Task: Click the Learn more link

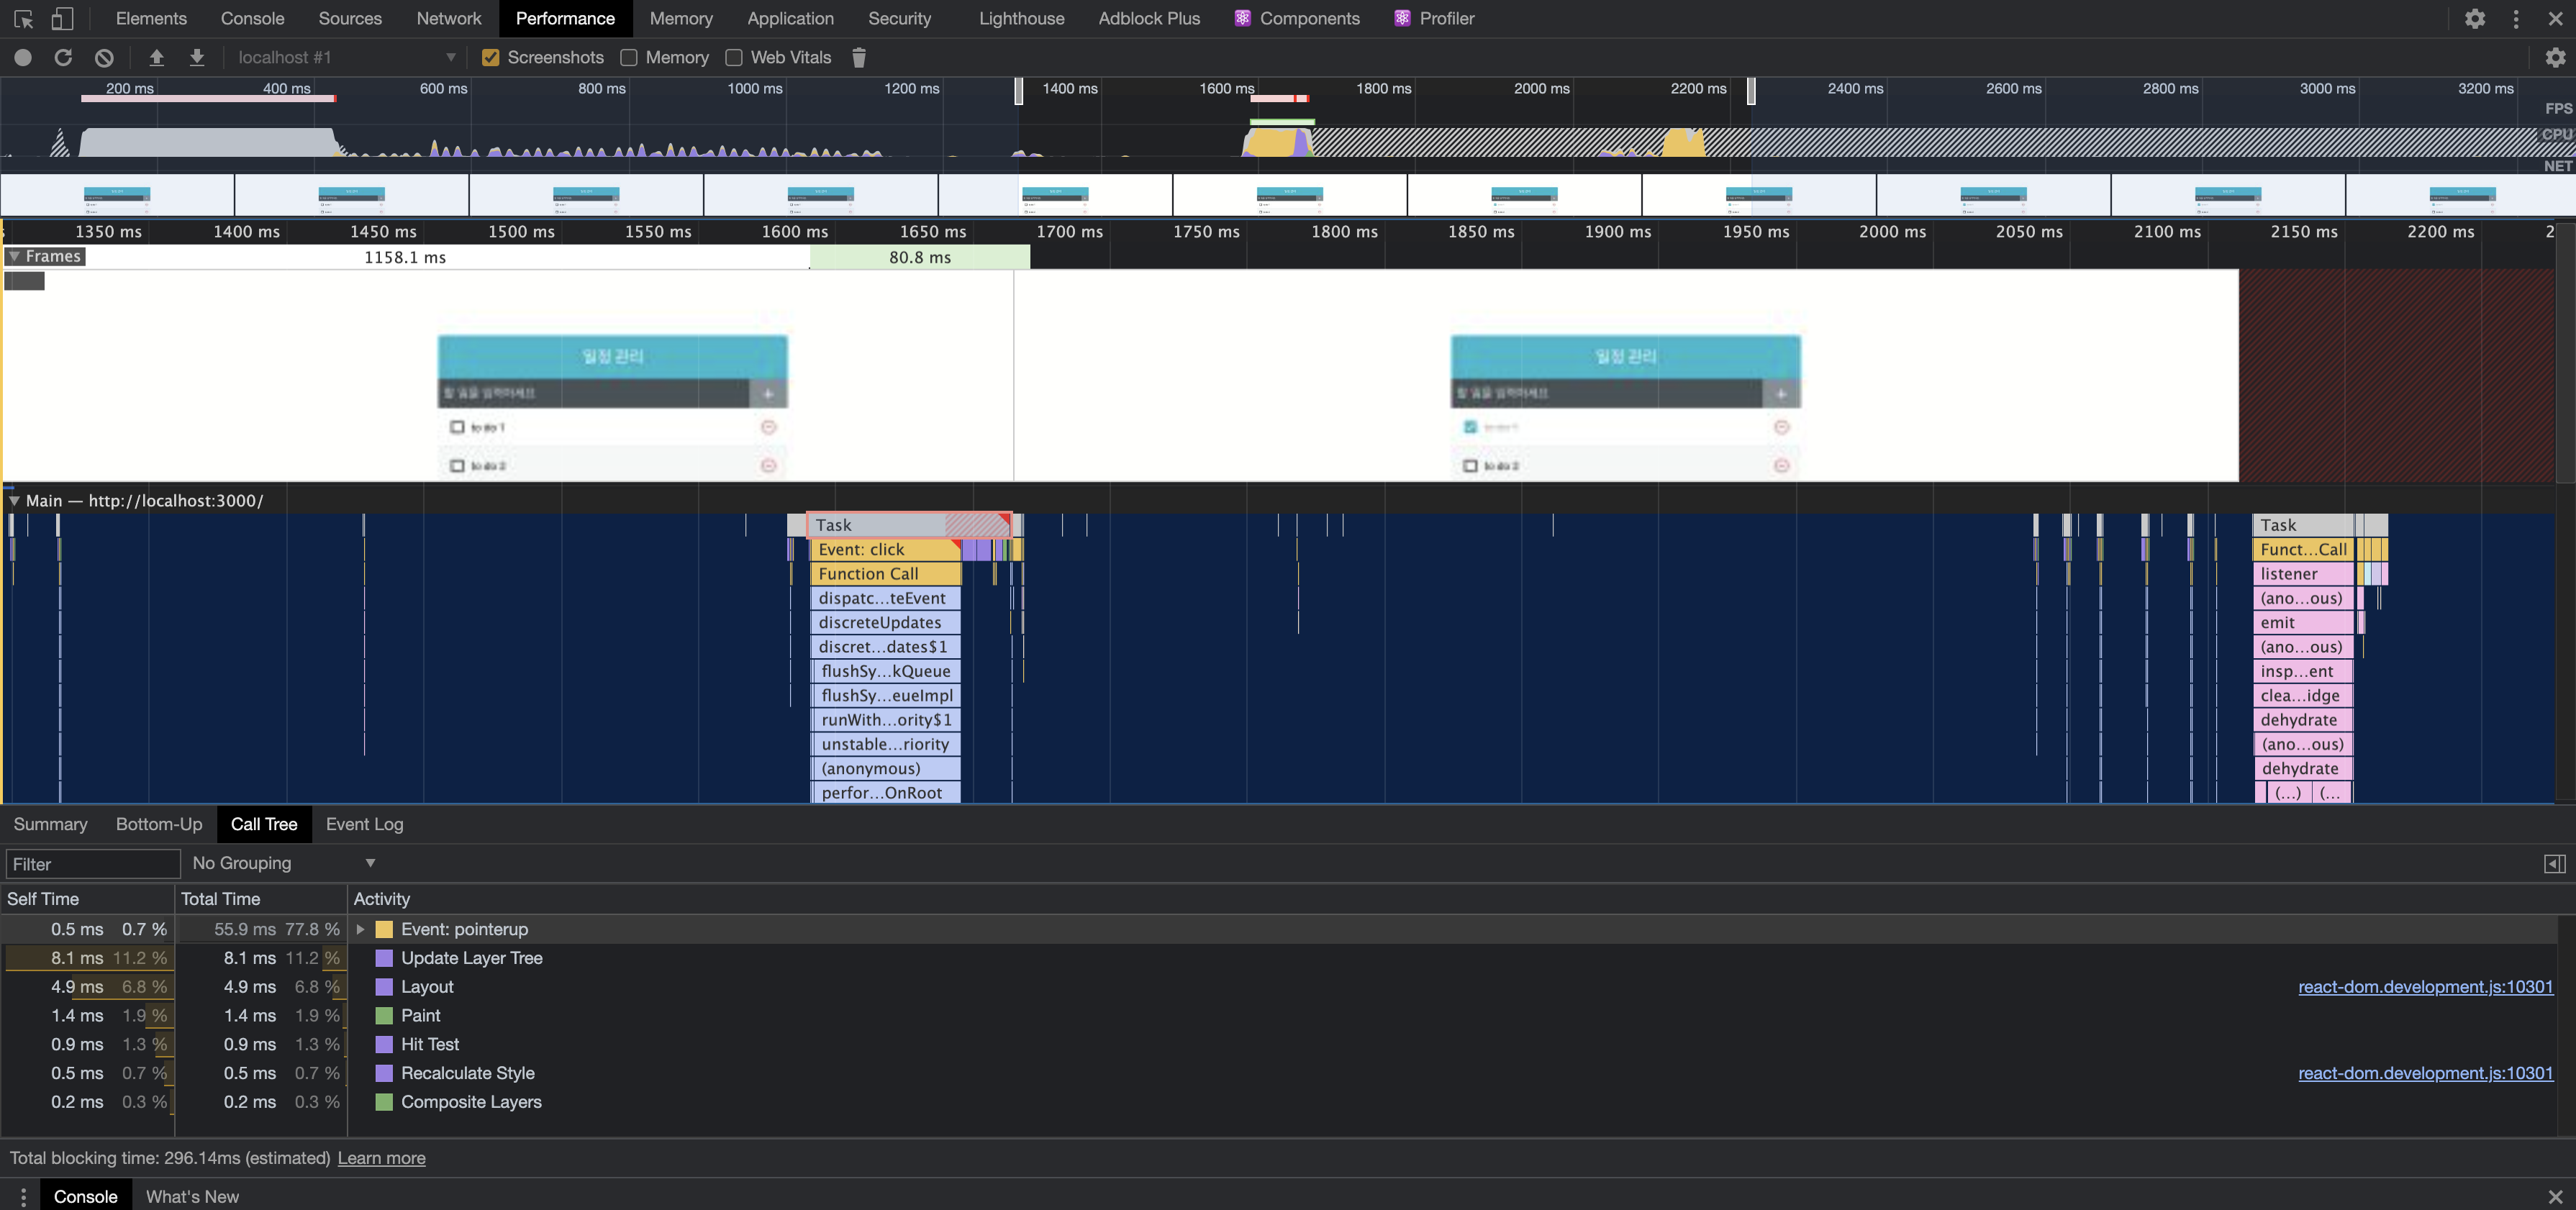Action: [381, 1158]
